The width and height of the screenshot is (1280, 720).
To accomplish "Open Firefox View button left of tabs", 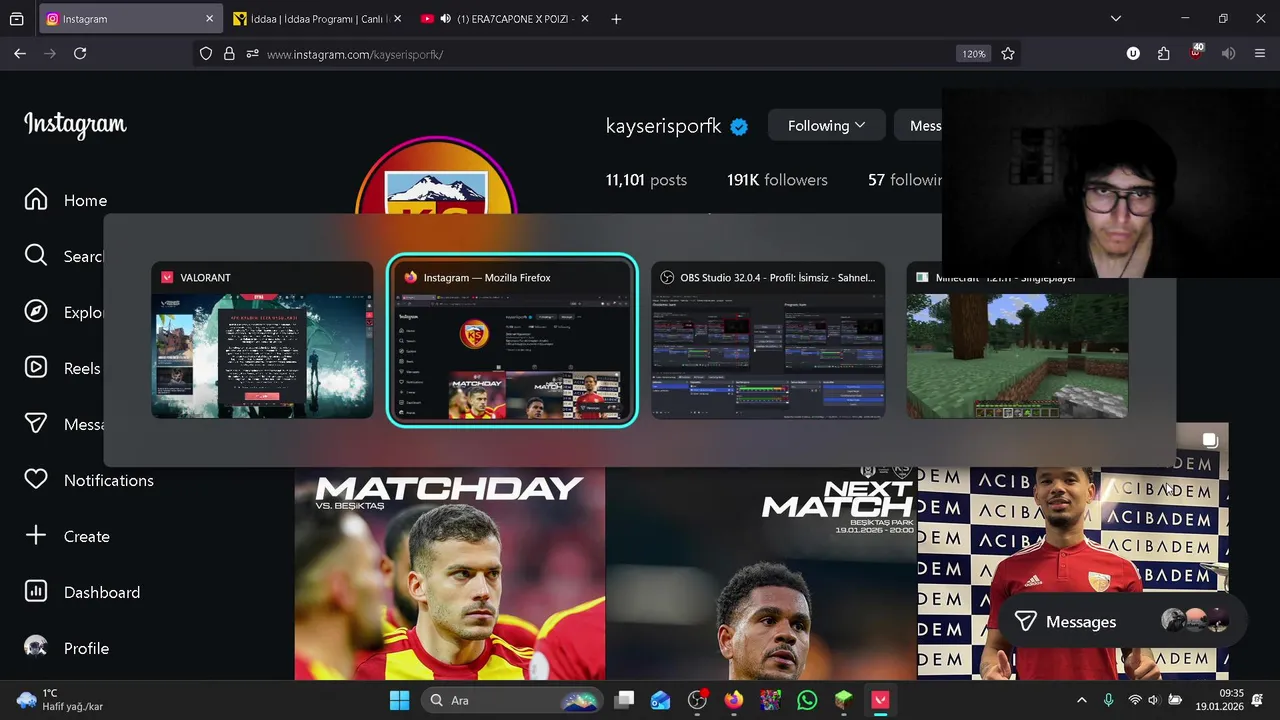I will [x=17, y=19].
